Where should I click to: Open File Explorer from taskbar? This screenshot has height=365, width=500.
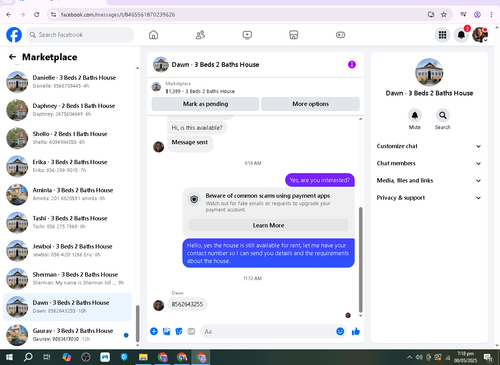point(143,357)
